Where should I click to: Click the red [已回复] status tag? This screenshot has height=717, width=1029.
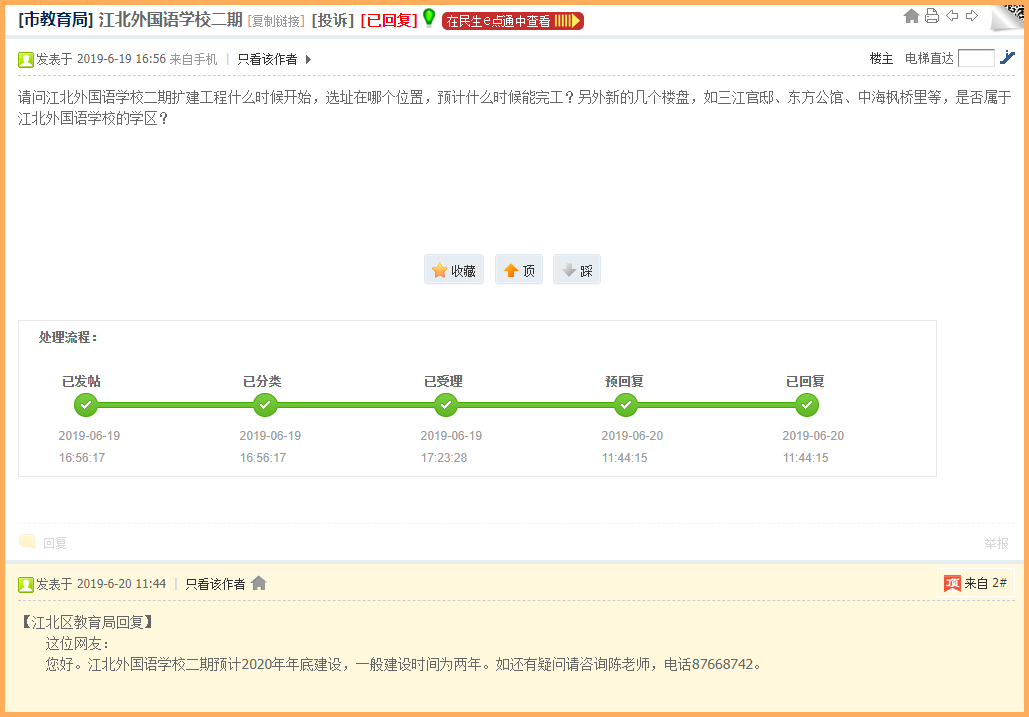pos(389,20)
